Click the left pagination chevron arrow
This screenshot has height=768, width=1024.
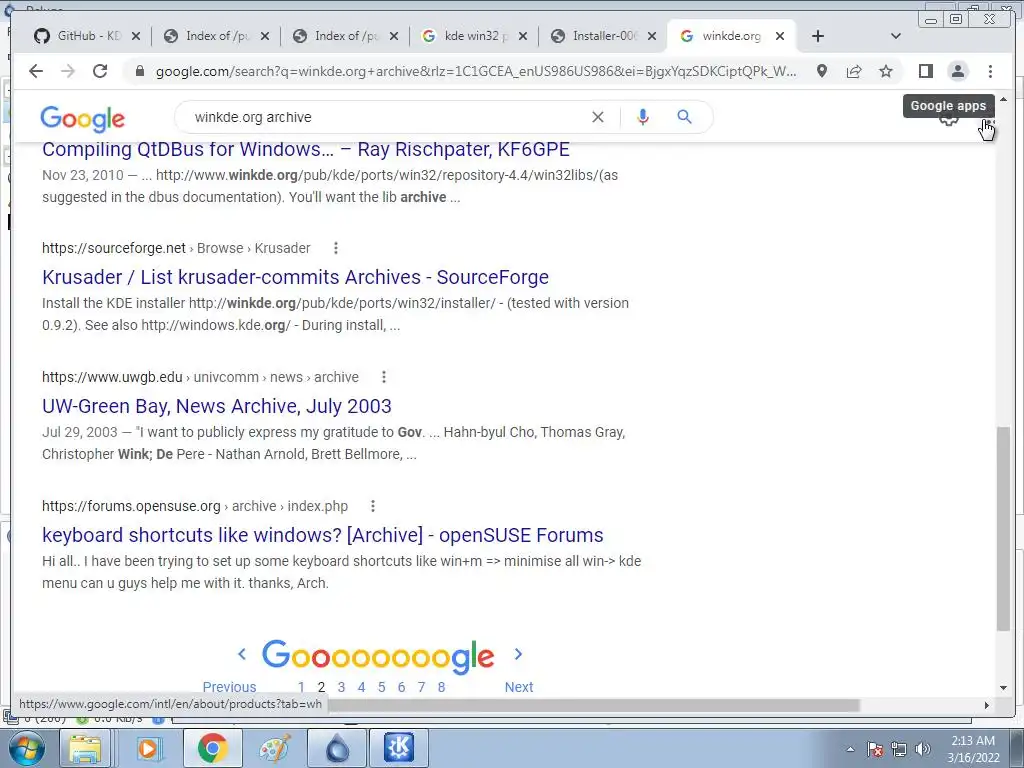tap(242, 654)
